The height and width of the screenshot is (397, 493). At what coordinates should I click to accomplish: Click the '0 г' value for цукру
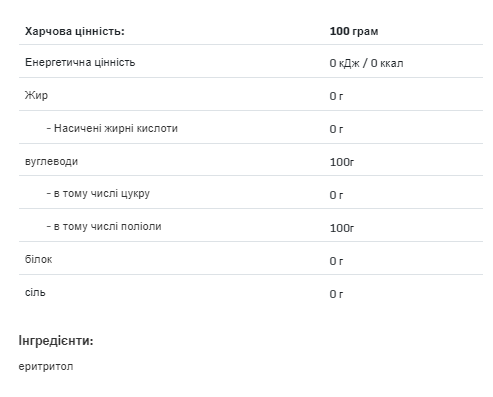pos(336,195)
